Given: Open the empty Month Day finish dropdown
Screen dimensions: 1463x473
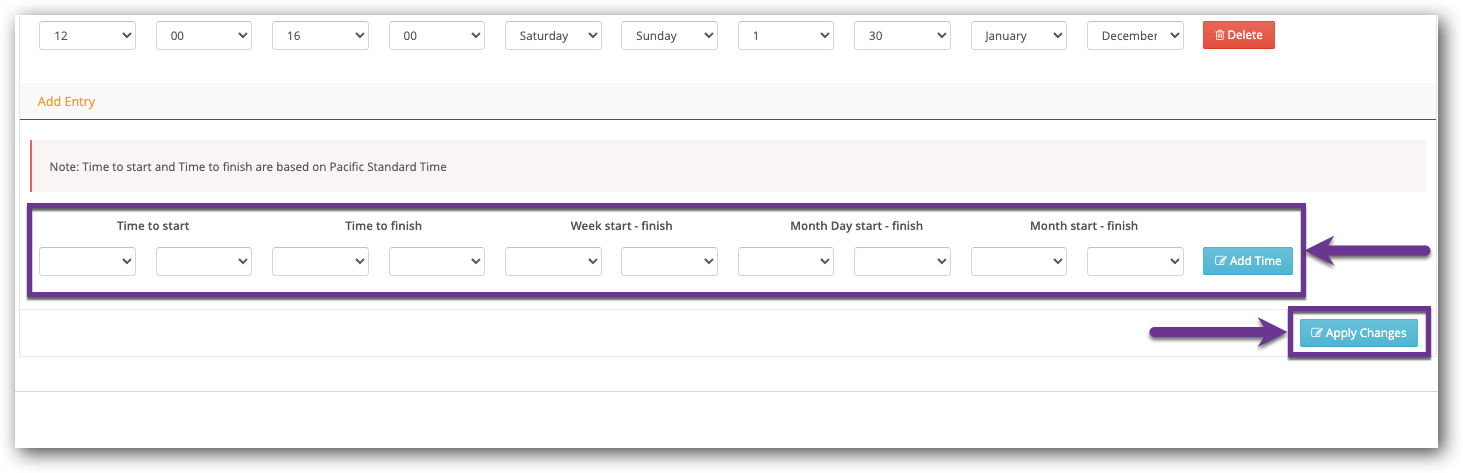Looking at the screenshot, I should point(902,261).
